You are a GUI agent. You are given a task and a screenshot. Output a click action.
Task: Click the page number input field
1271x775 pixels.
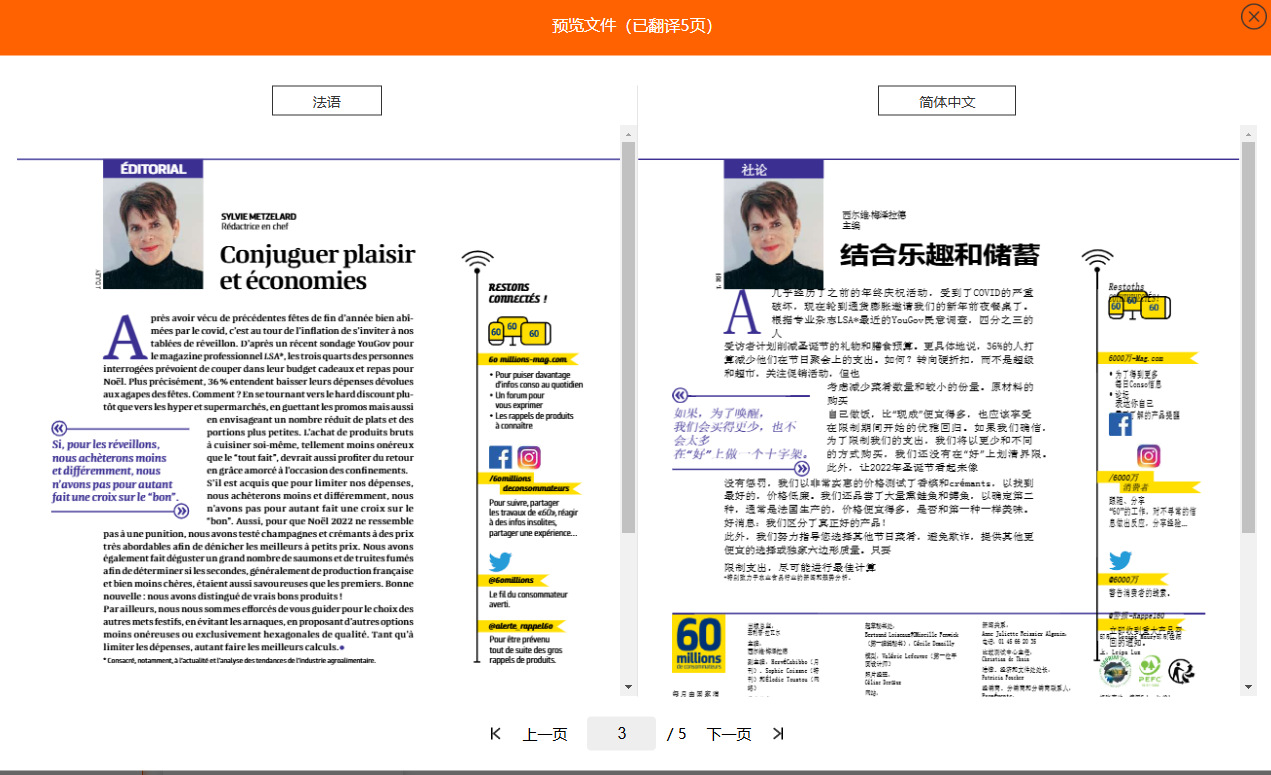pyautogui.click(x=621, y=733)
